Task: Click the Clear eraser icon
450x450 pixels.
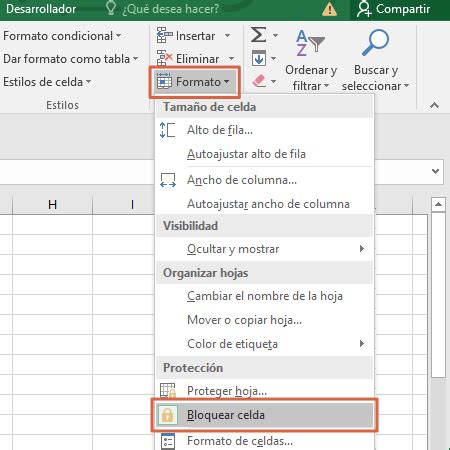Action: tap(259, 81)
